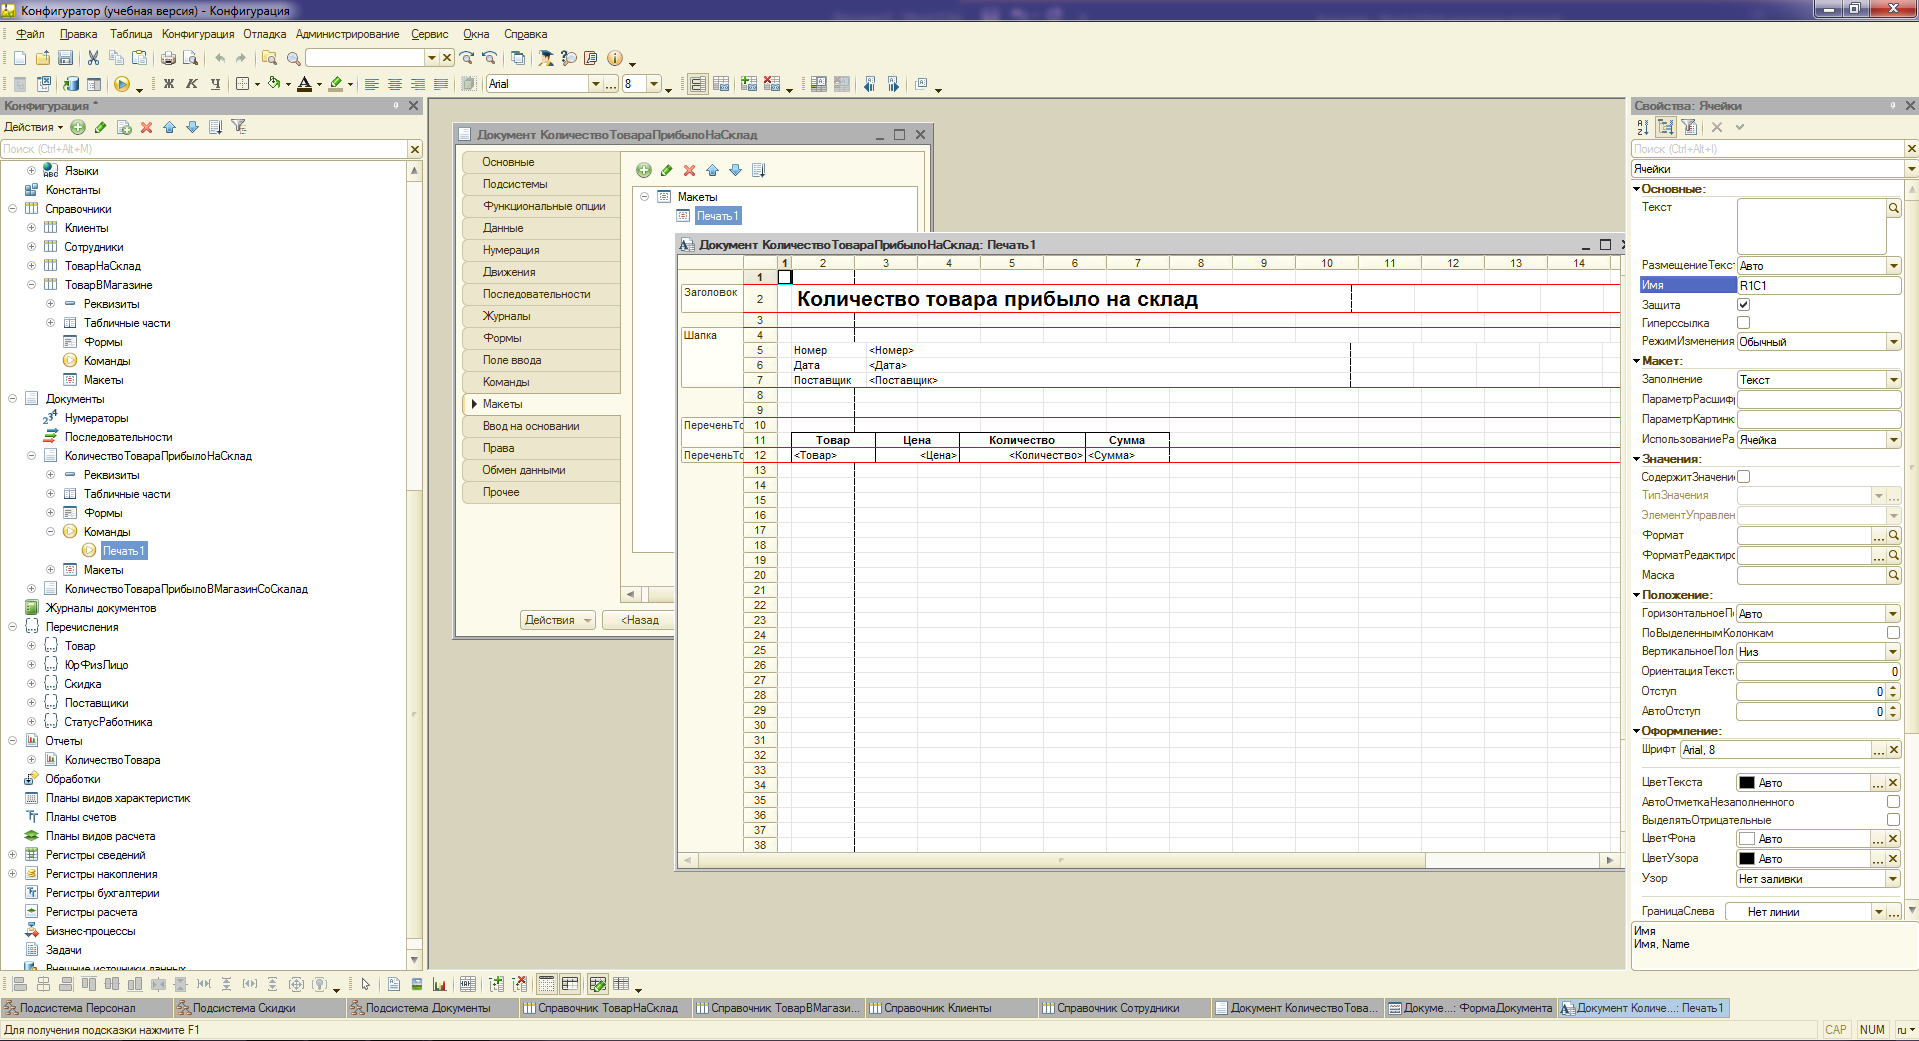Screen dimensions: 1919x1041
Task: Open the РазмещениеТекста dropdown
Action: point(1894,266)
